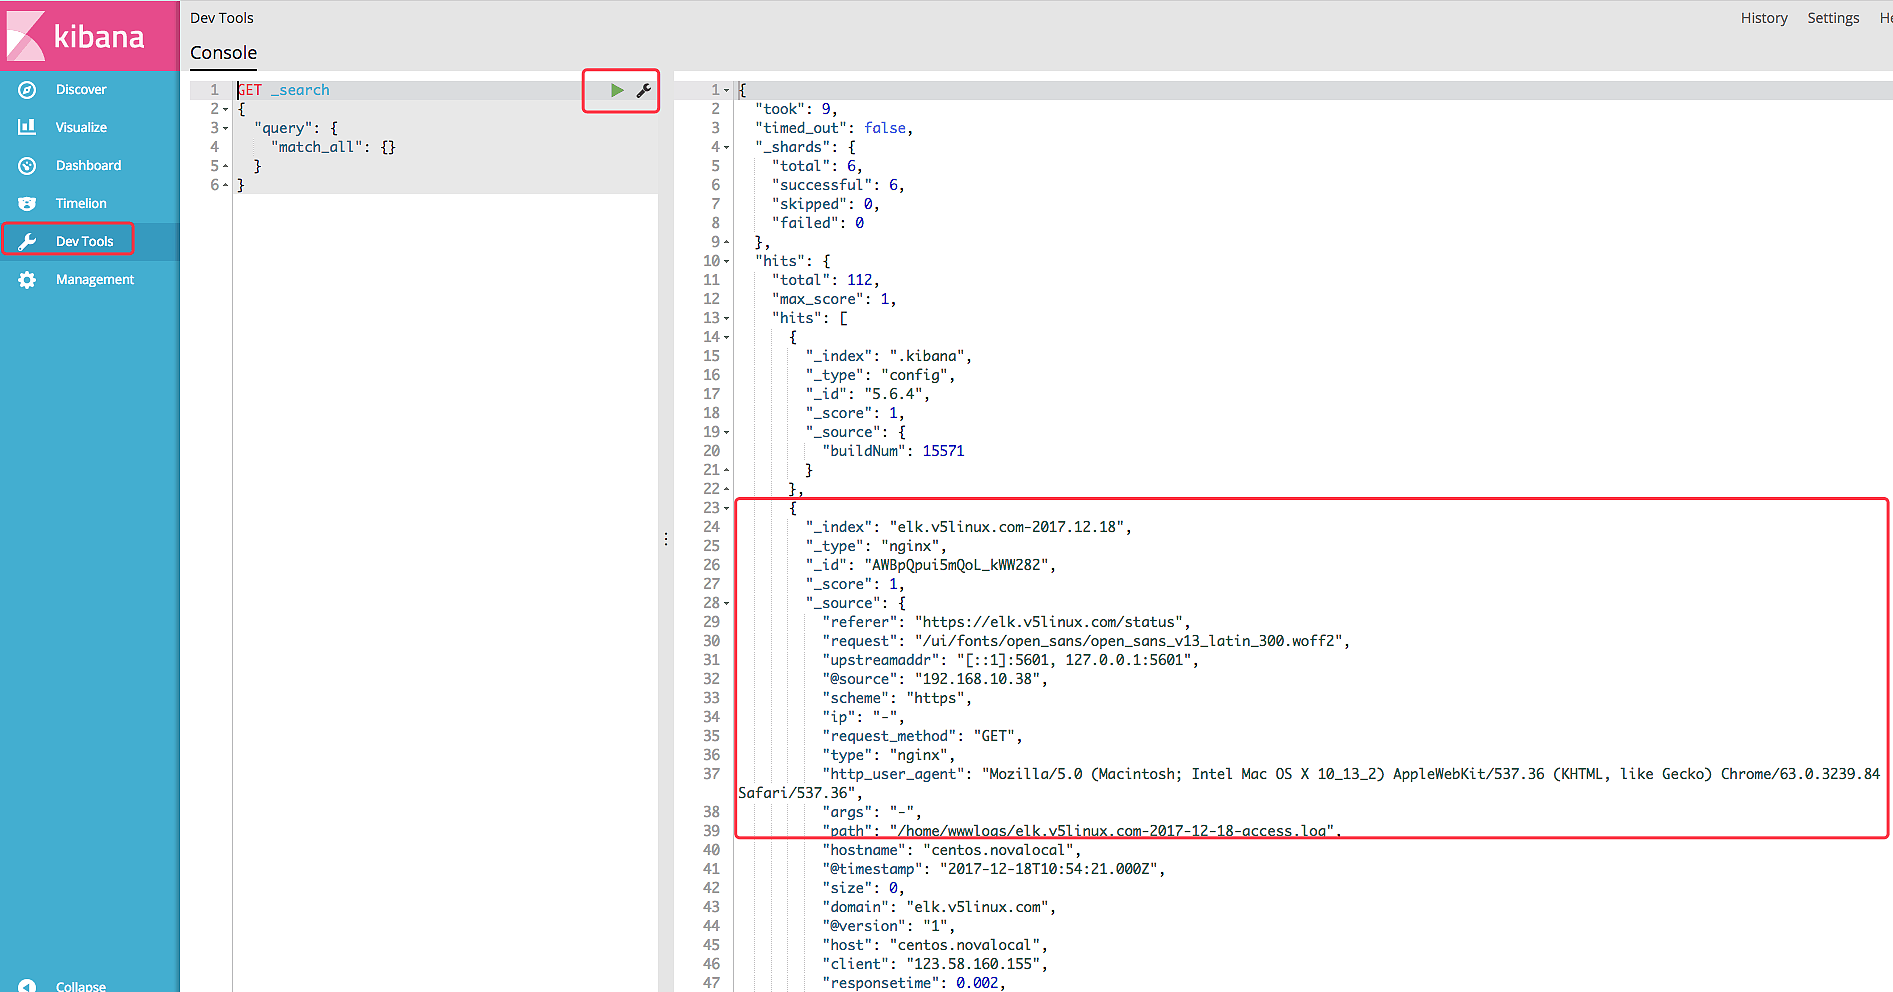This screenshot has height=992, width=1893.
Task: Grab the pane resize handle between editors
Action: pos(666,539)
